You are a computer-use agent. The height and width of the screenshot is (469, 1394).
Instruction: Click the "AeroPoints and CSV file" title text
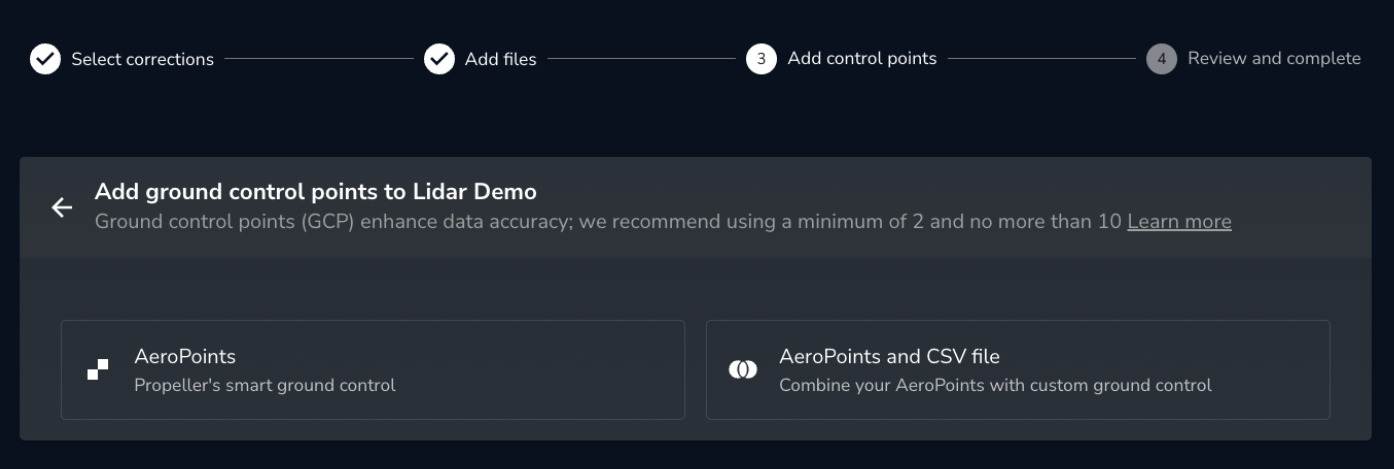[889, 356]
